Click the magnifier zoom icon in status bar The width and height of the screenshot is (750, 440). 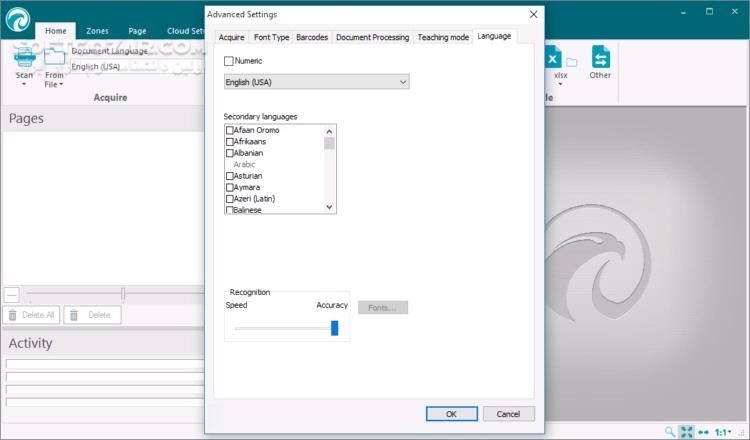[x=670, y=431]
